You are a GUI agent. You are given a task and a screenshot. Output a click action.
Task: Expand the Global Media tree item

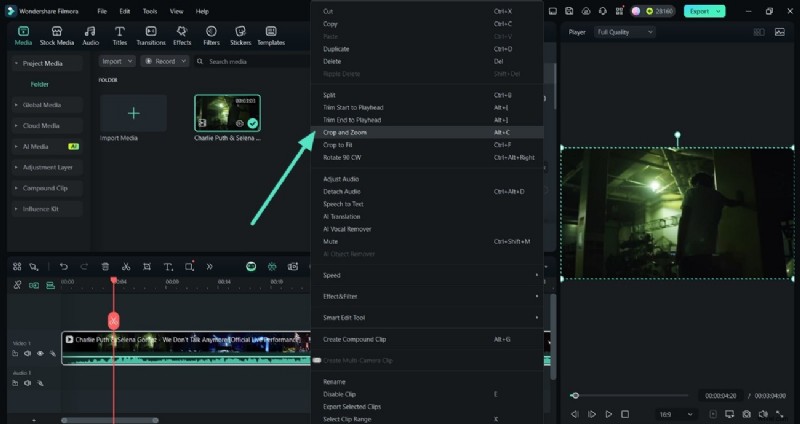[42, 104]
